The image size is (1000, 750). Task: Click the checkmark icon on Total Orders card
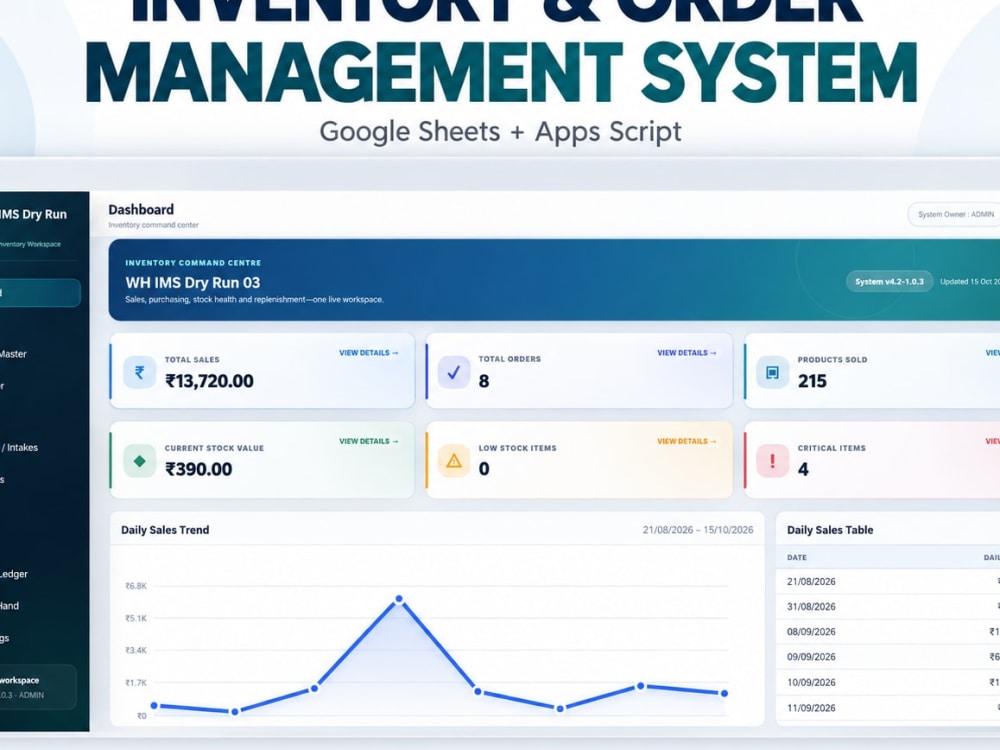pos(453,372)
